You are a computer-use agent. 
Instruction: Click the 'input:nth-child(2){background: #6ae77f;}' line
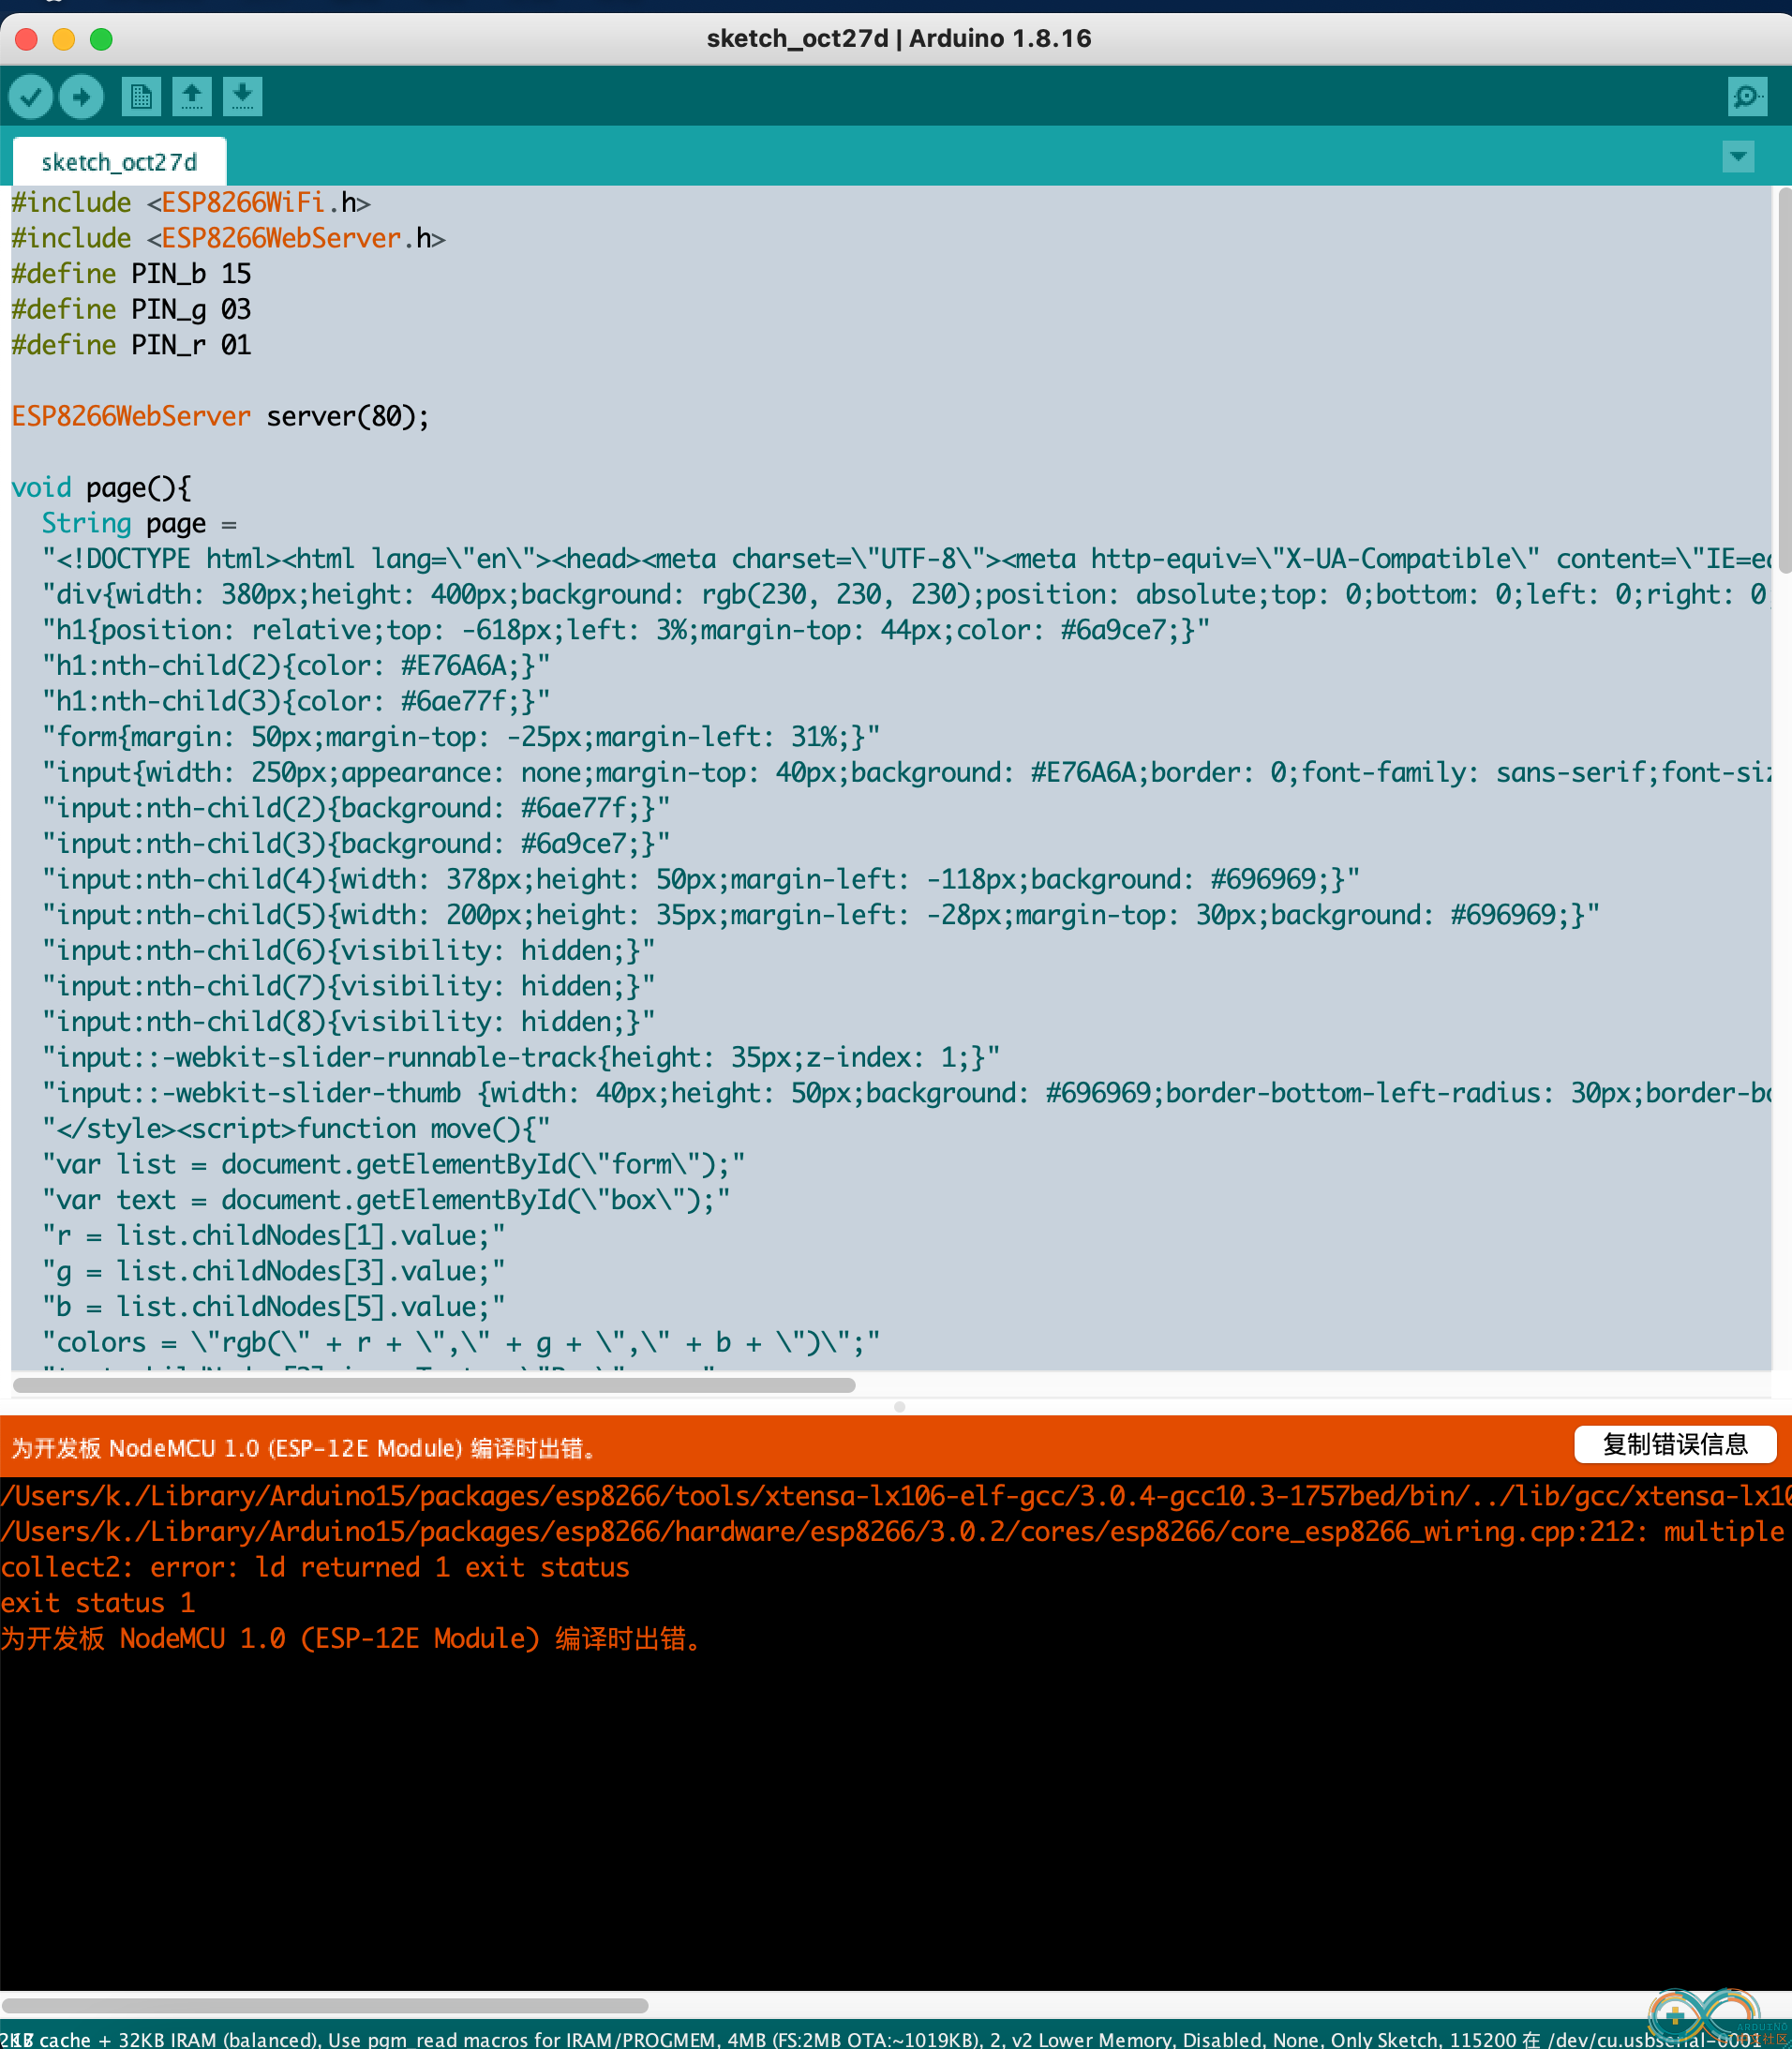[x=356, y=809]
